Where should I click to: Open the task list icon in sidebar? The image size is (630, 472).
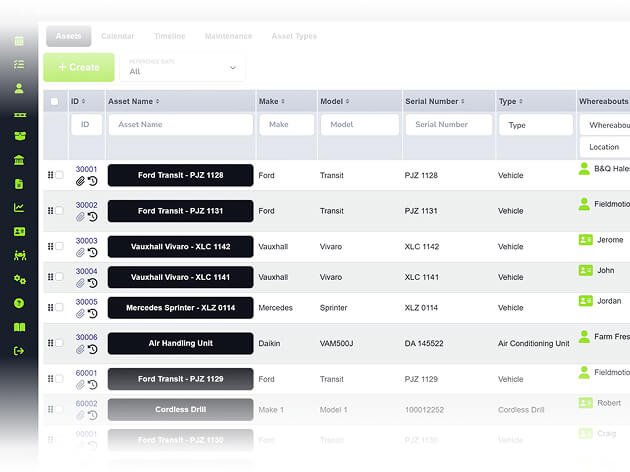tap(19, 64)
